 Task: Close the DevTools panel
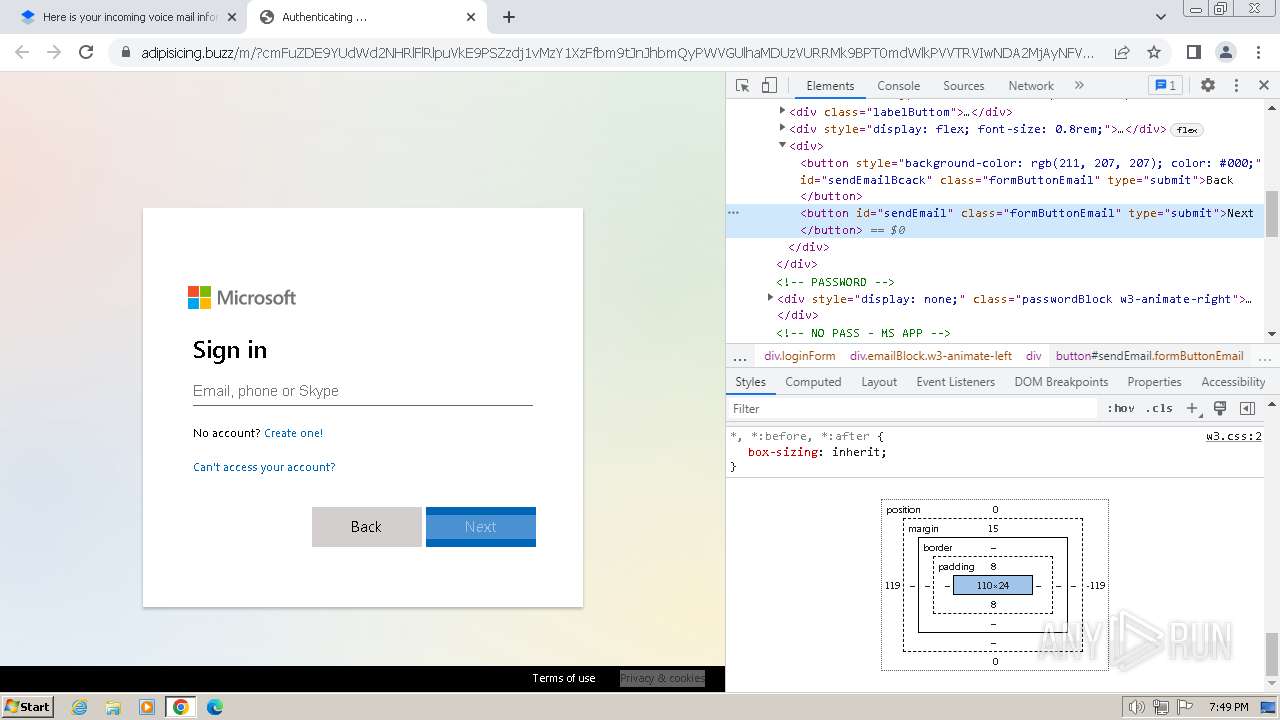click(x=1264, y=86)
